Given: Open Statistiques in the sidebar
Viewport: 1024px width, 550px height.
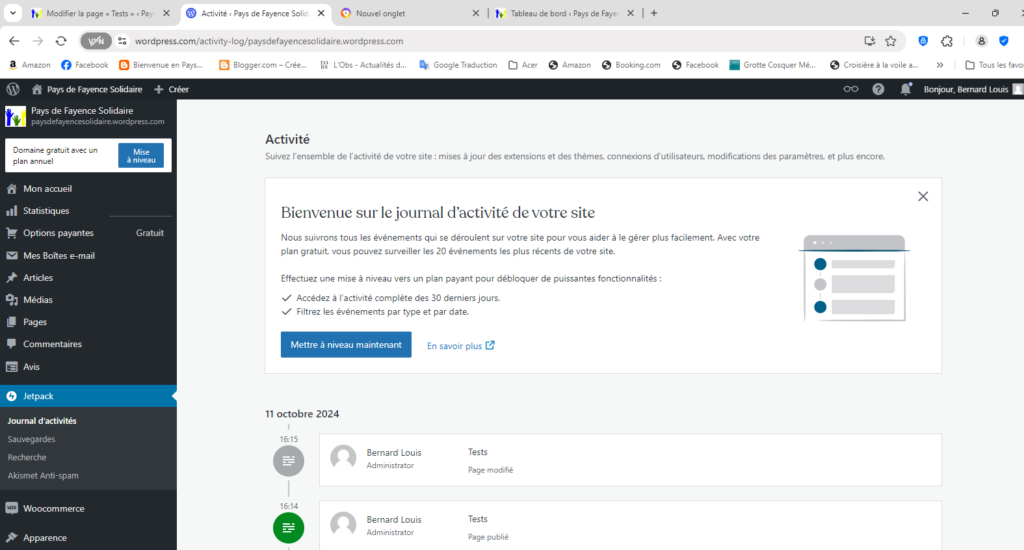Looking at the screenshot, I should 46,211.
